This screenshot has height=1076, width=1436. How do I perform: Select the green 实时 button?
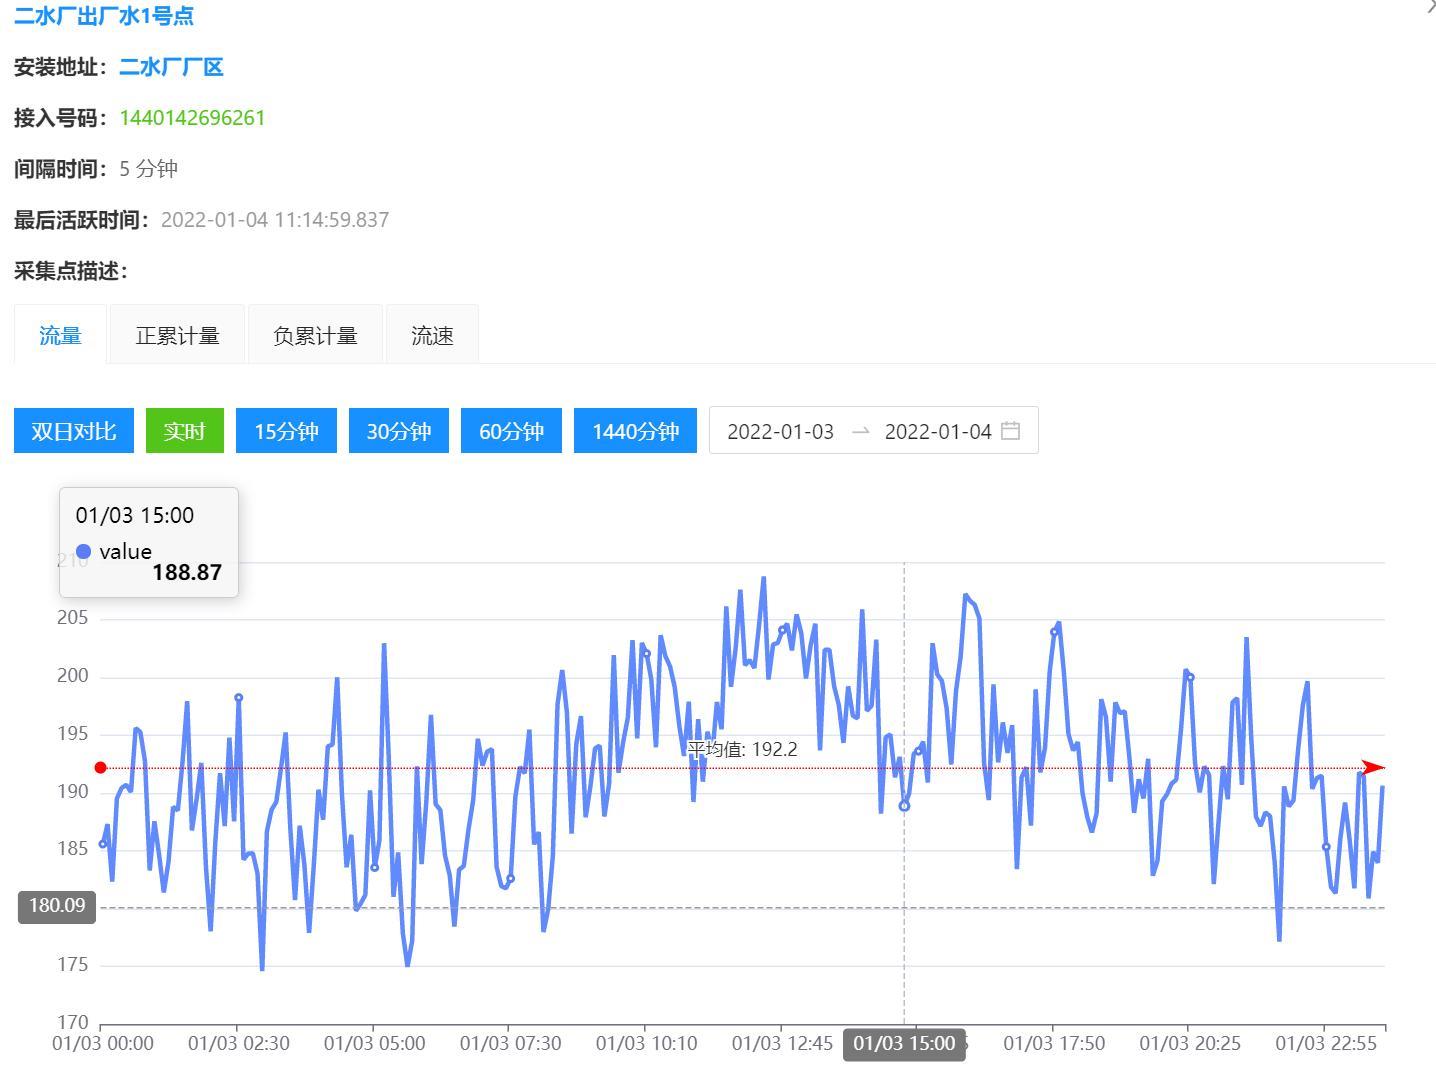(x=185, y=431)
